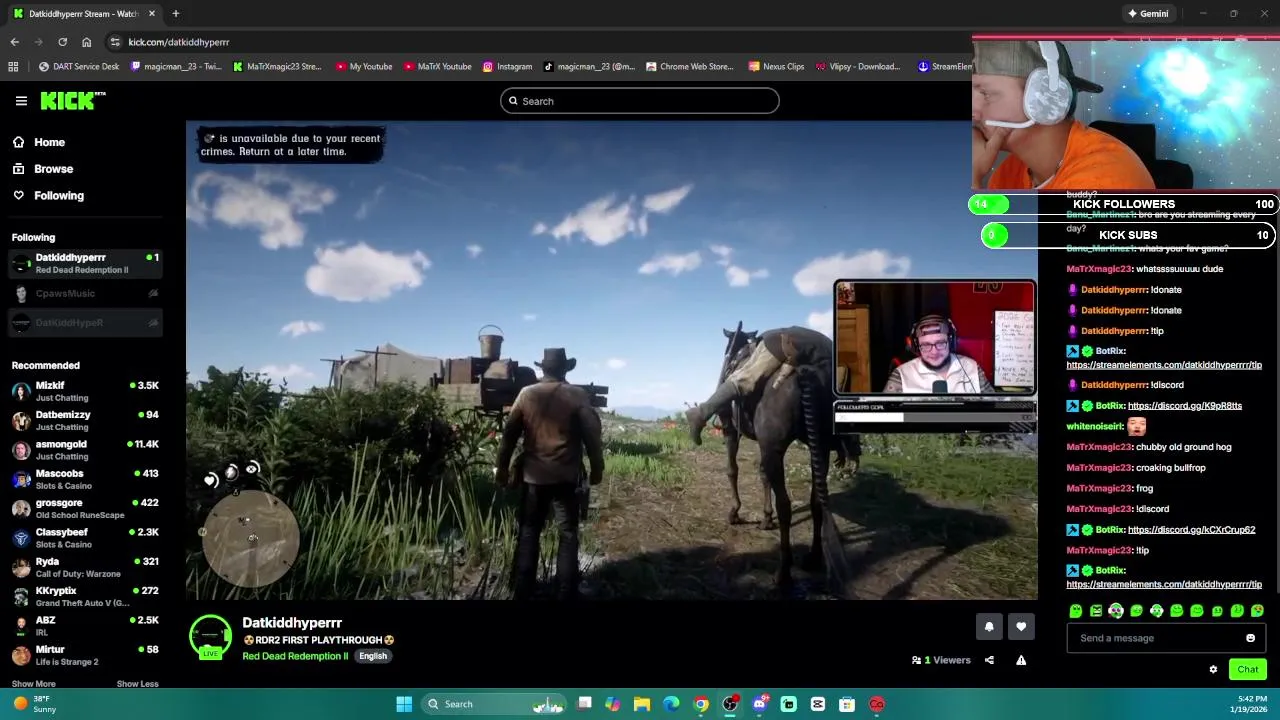Share the stream with share icon
Screen dimensions: 1280x720
[989, 660]
